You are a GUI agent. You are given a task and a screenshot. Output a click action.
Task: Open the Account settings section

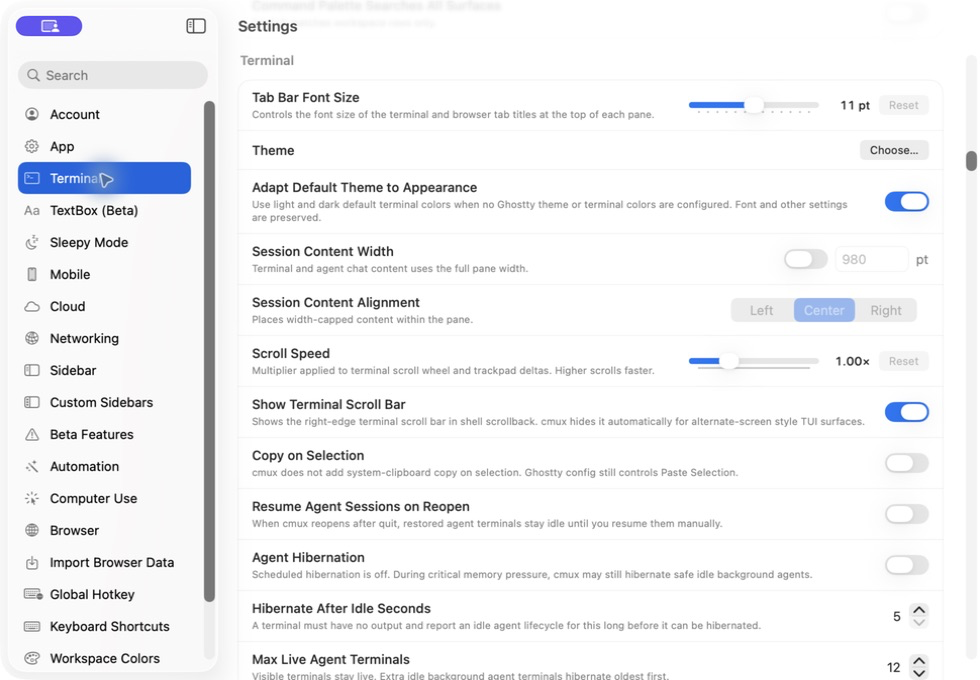point(104,114)
